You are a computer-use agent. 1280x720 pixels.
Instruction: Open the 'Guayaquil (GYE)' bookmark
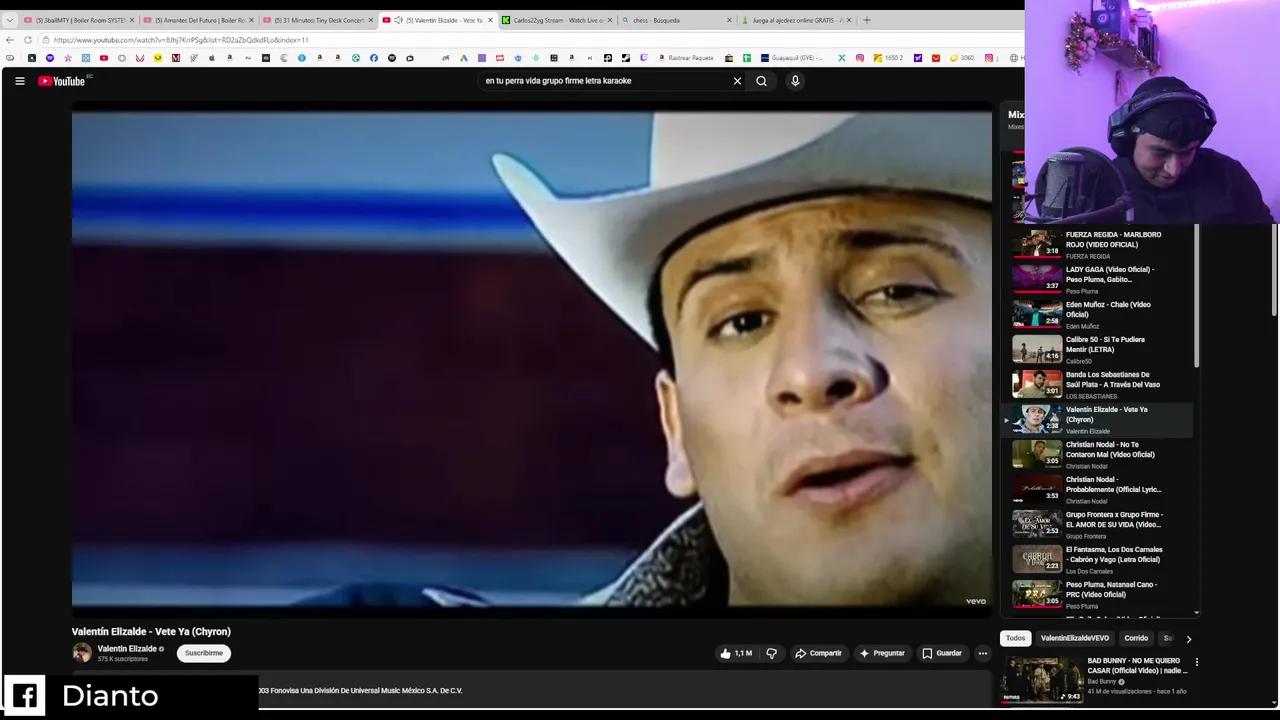(791, 58)
